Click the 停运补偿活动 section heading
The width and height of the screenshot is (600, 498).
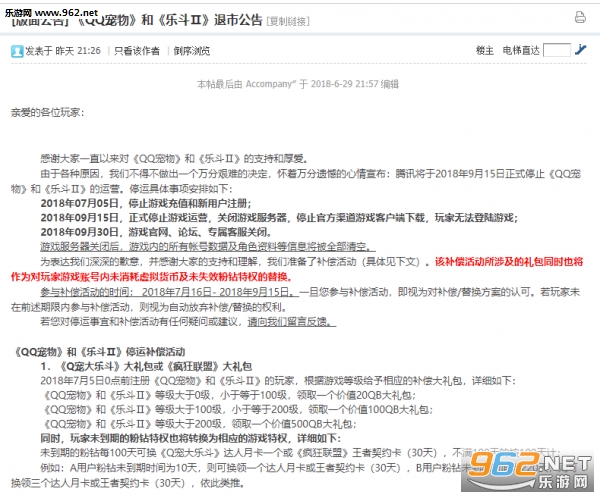tap(101, 352)
